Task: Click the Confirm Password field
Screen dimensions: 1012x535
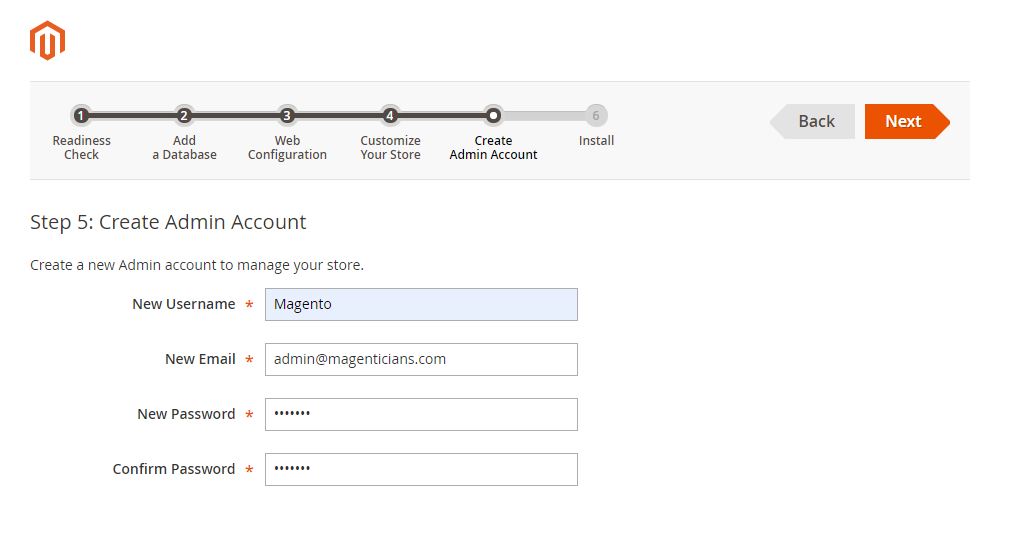Action: (421, 469)
